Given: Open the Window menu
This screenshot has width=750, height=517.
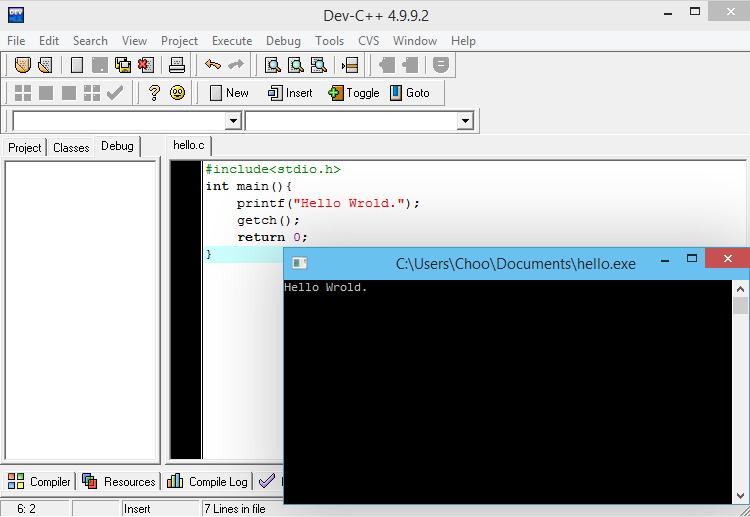Looking at the screenshot, I should point(415,41).
